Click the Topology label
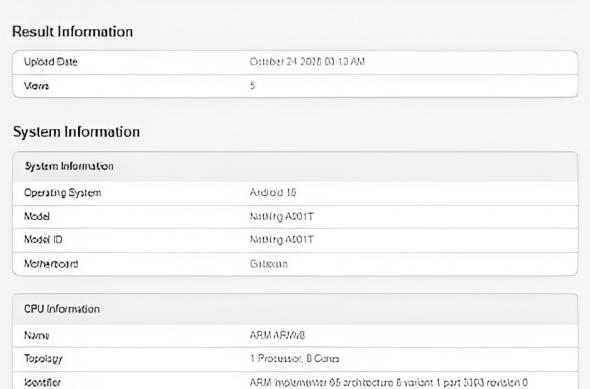 tap(43, 359)
